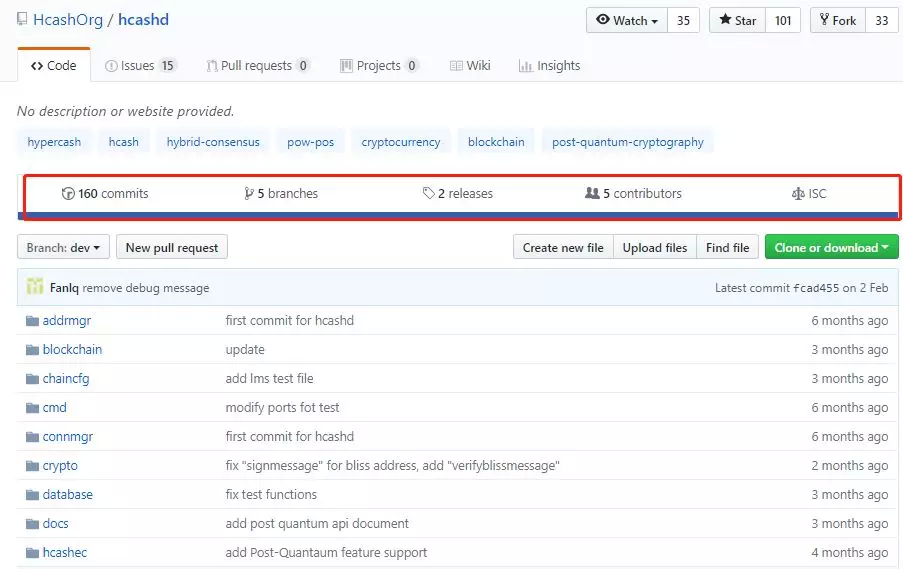Click the blue language bar

click(x=458, y=216)
